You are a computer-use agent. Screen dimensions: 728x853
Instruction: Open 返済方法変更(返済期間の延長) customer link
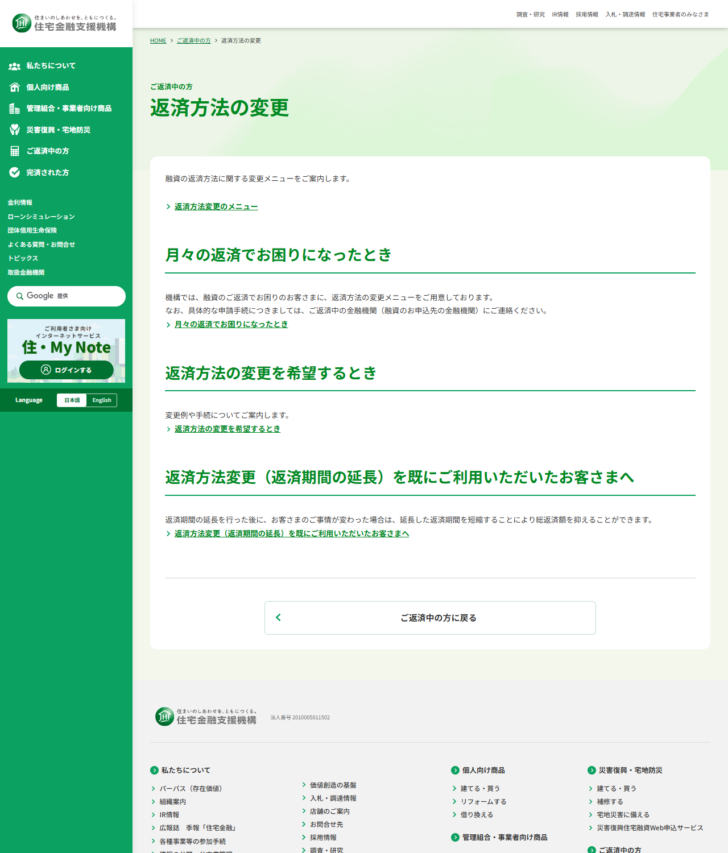click(292, 534)
